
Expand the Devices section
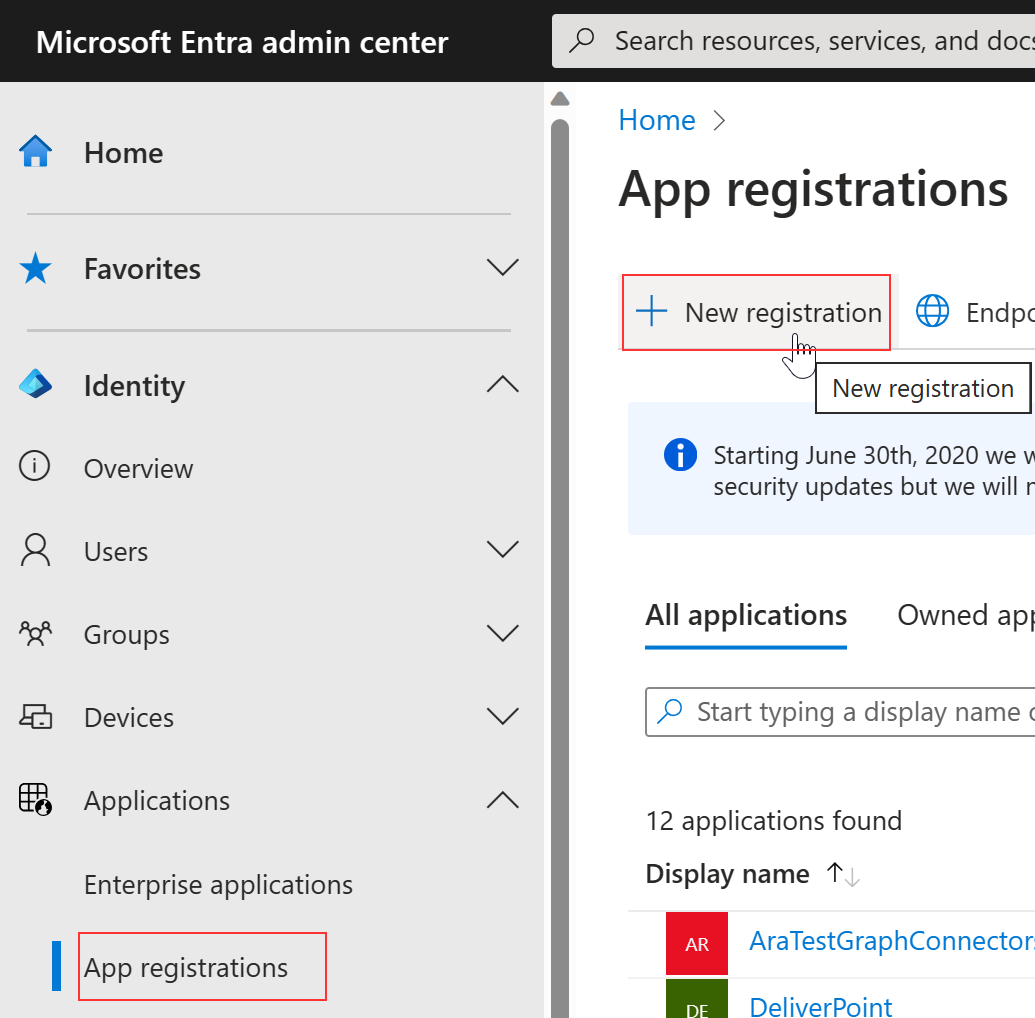click(503, 716)
